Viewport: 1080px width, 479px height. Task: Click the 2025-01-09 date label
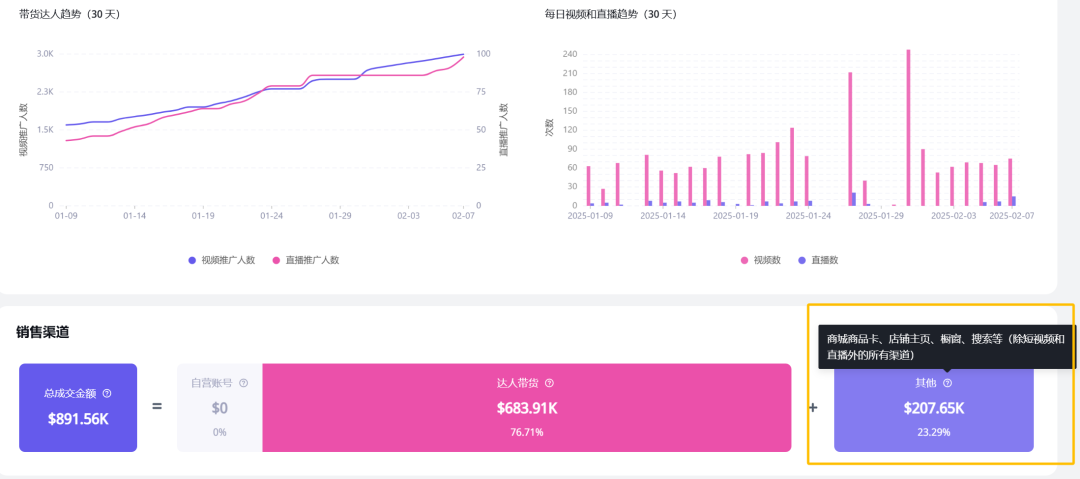tap(591, 216)
